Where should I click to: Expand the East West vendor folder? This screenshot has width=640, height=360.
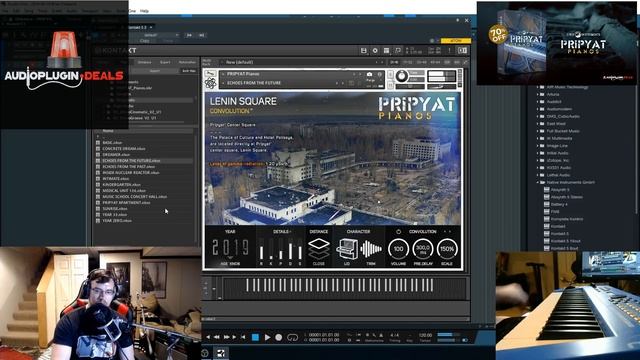point(538,124)
